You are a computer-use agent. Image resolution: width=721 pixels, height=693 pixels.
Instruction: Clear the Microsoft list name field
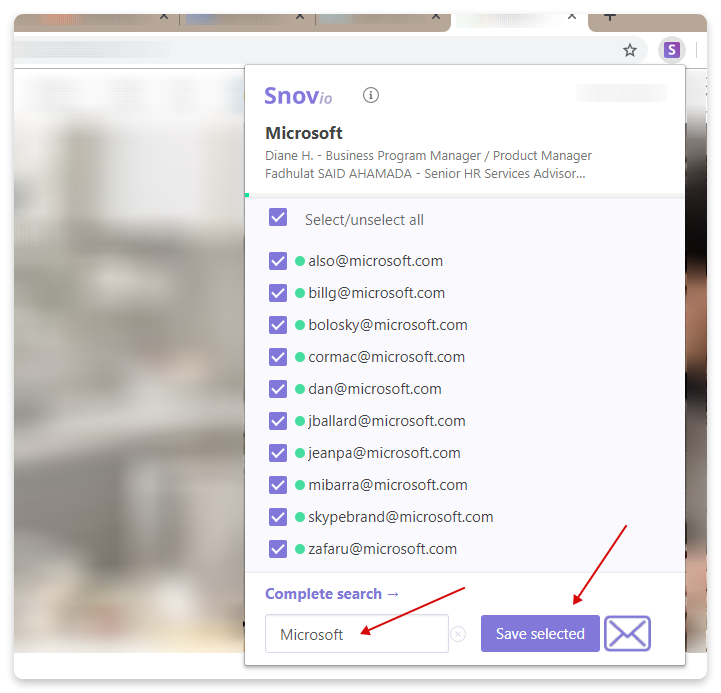point(458,634)
